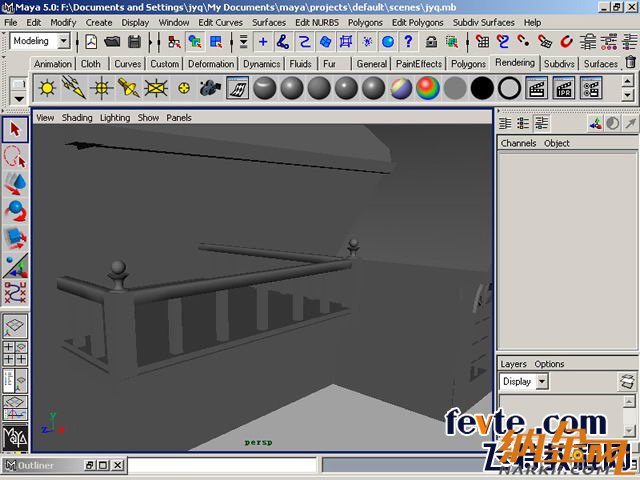Viewport: 640px width, 480px height.
Task: Select the arrow Select tool
Action: [x=14, y=130]
